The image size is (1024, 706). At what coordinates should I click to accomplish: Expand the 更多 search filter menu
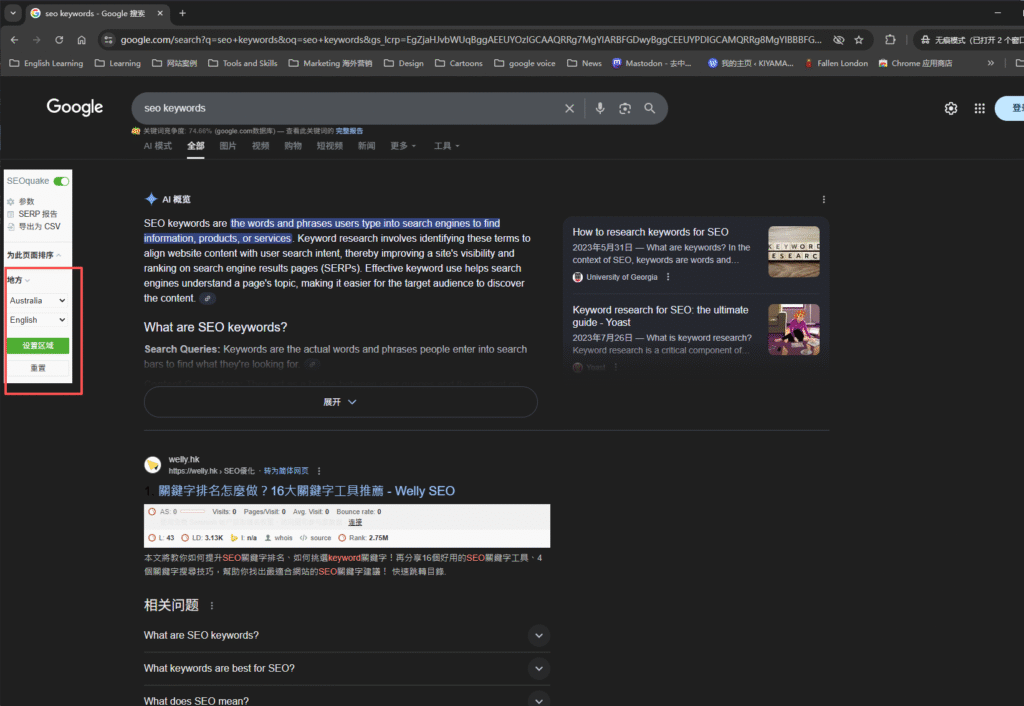pos(403,146)
